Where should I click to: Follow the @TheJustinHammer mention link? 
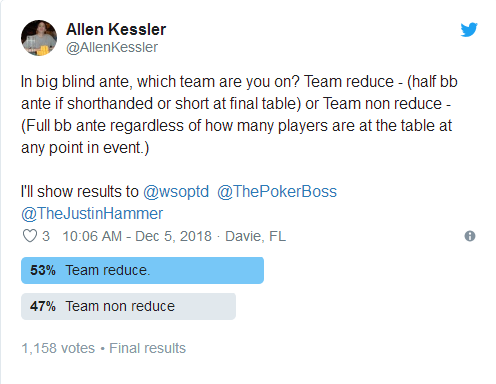pyautogui.click(x=92, y=214)
